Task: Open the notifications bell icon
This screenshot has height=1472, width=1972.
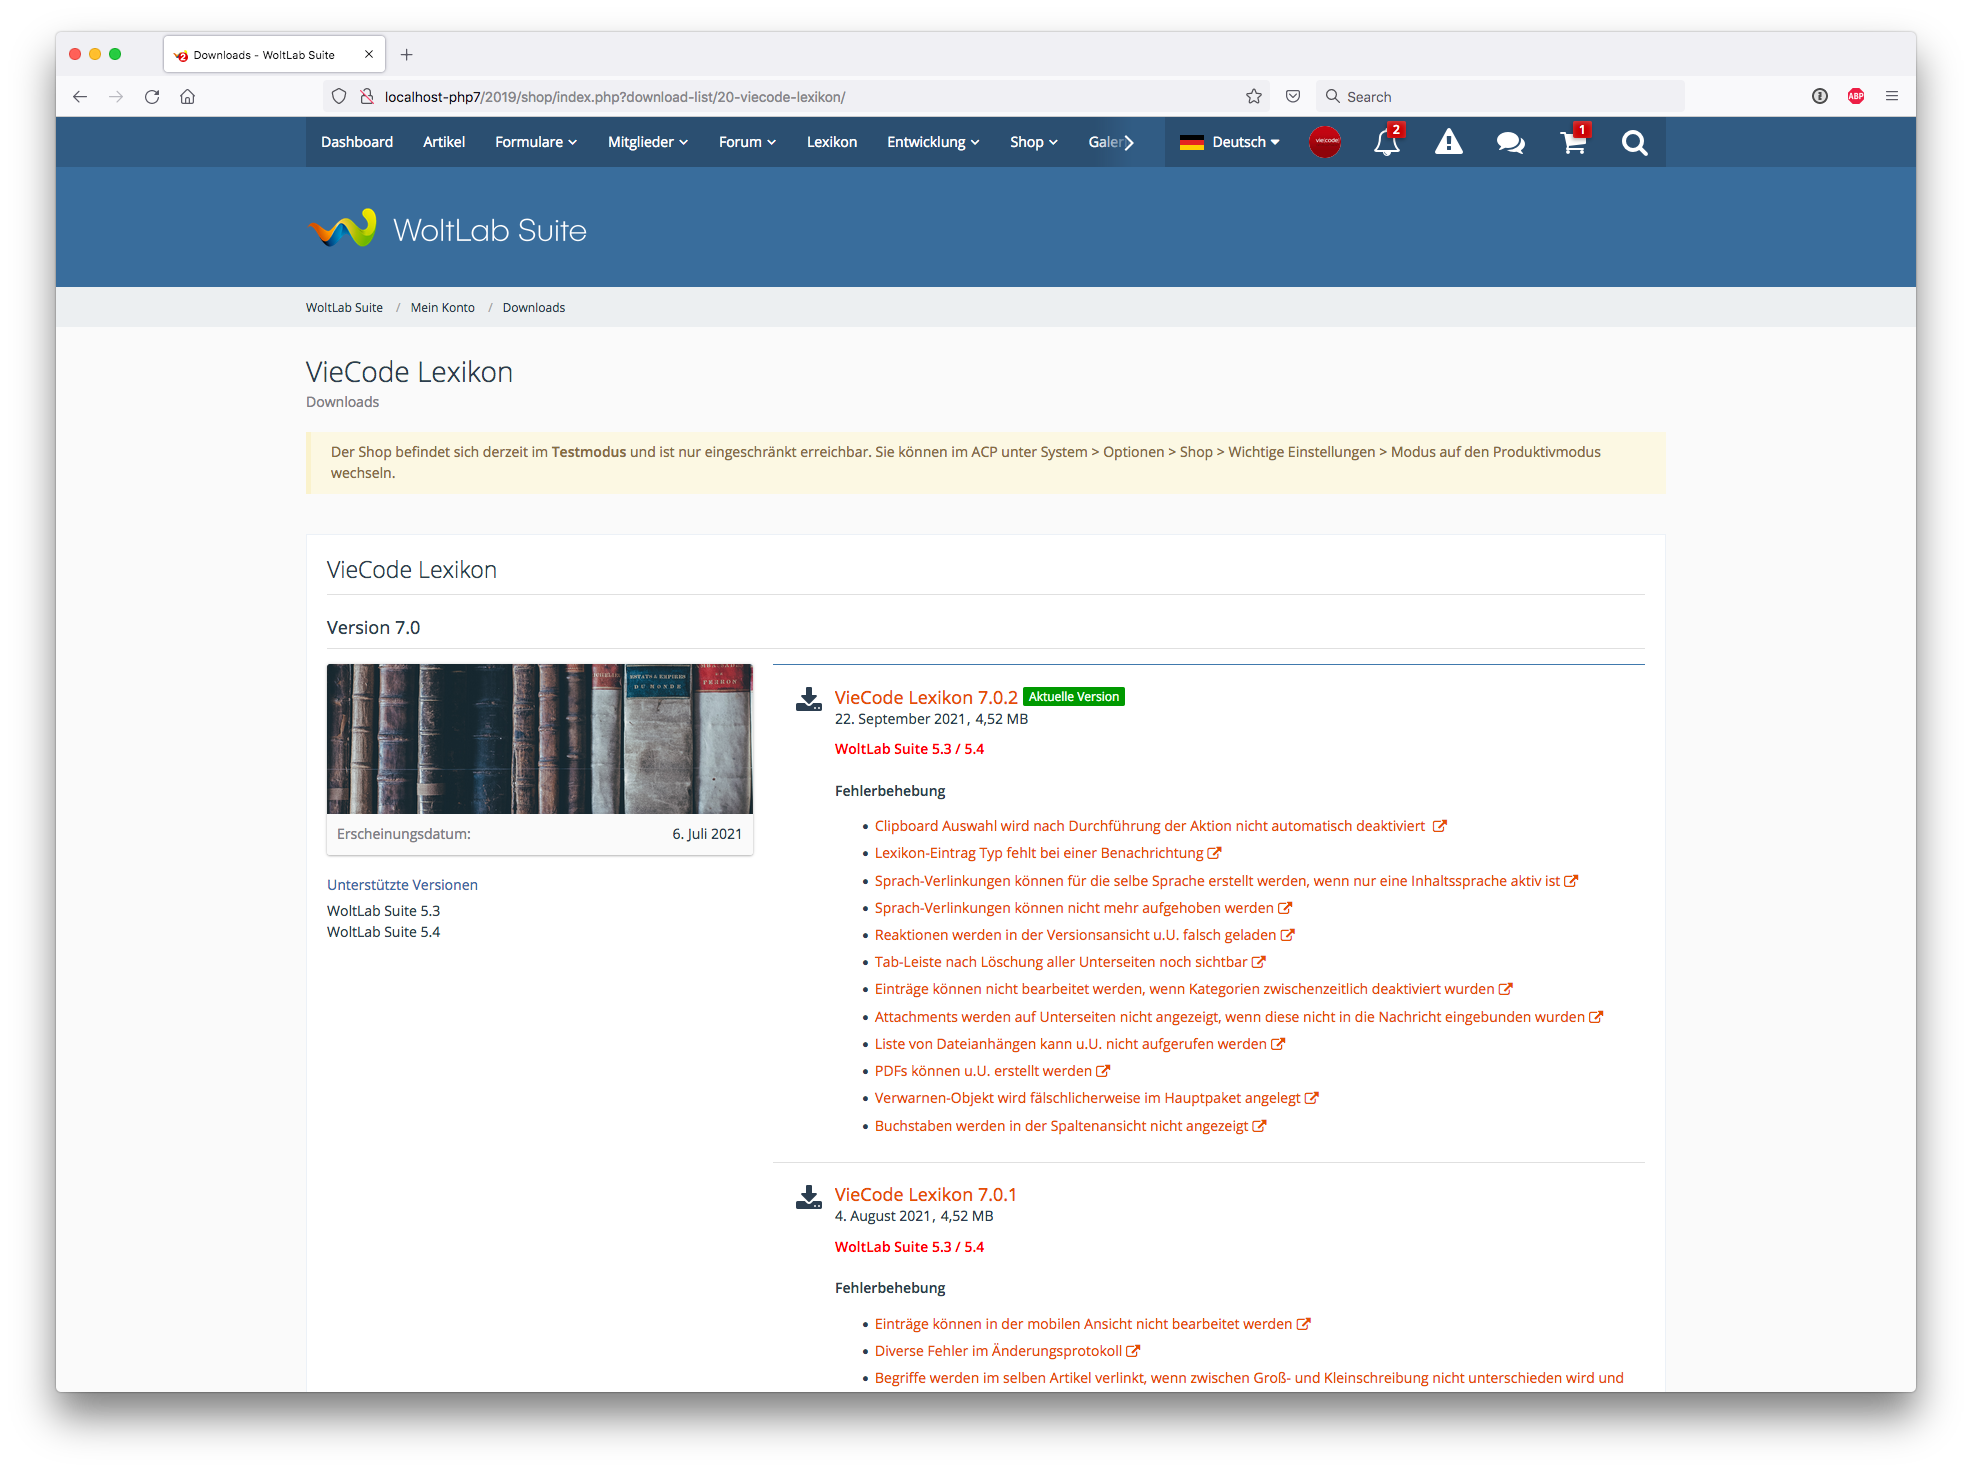Action: 1386,143
